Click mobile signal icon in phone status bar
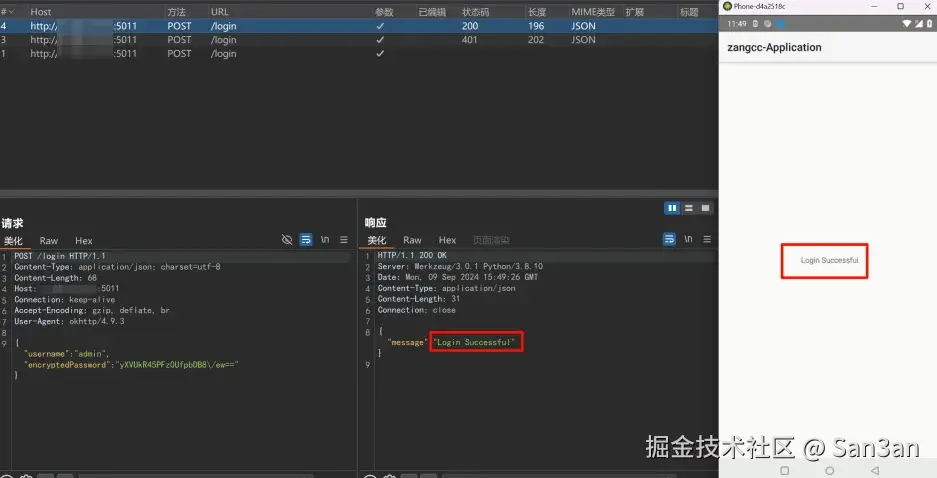Screen dimensions: 937x478 (x=918, y=23)
